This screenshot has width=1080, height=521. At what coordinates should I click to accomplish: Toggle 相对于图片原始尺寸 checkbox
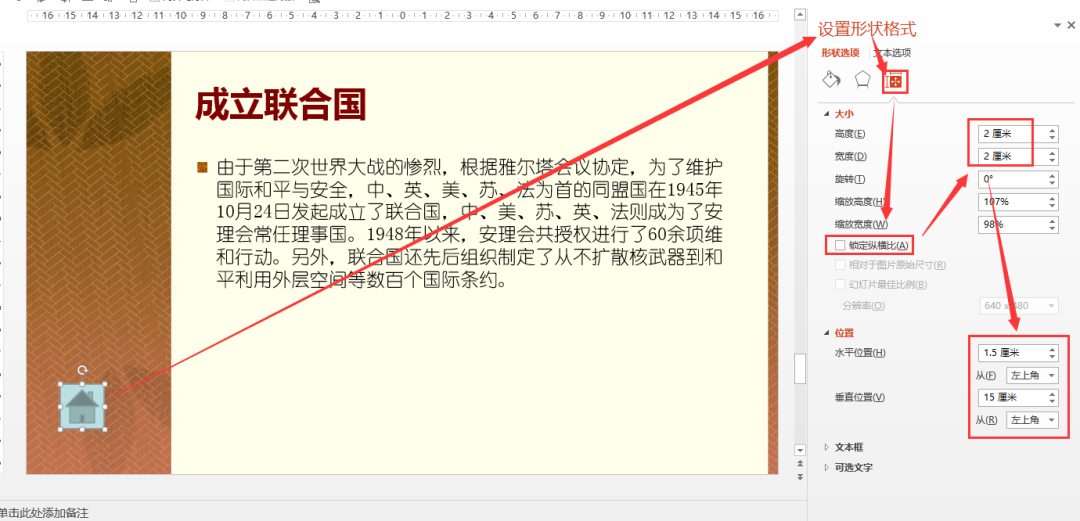[839, 265]
